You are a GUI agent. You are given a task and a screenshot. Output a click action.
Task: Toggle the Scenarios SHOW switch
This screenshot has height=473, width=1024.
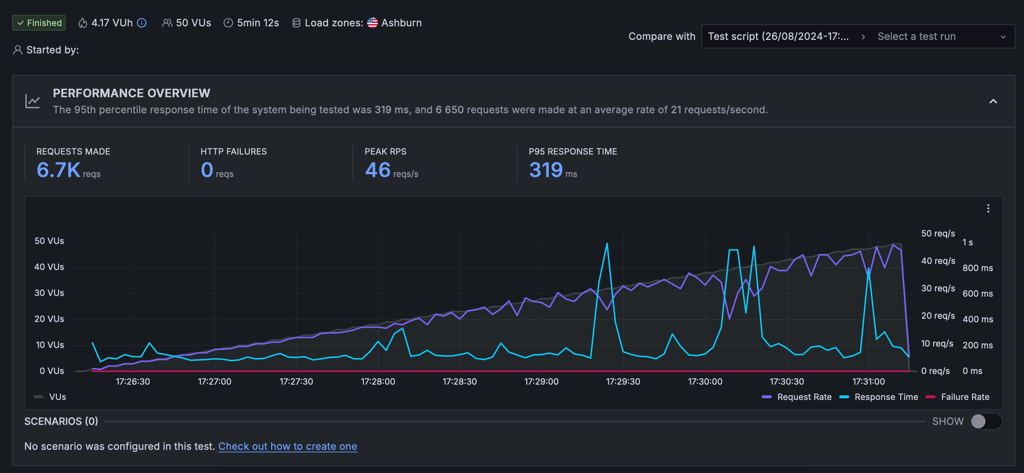[985, 421]
